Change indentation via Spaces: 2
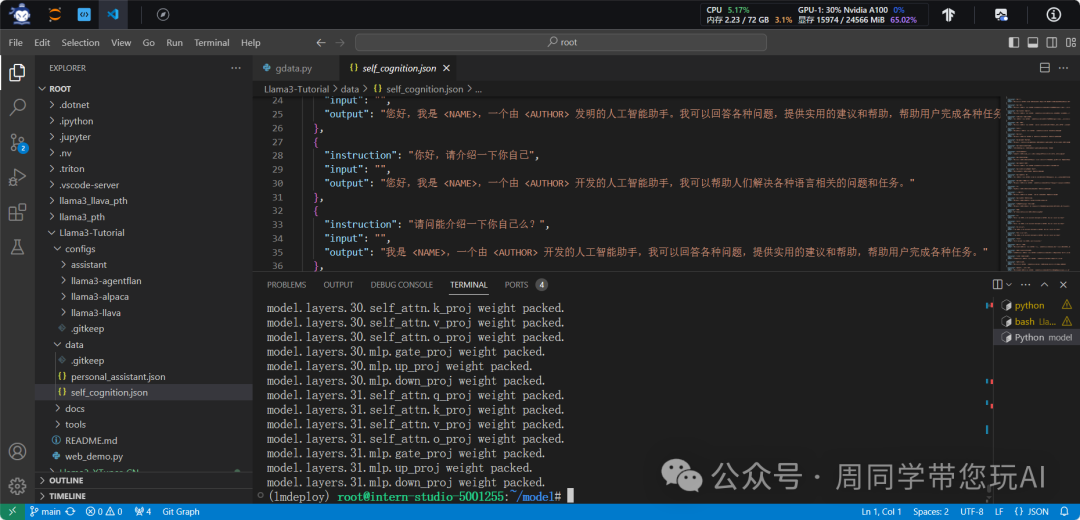This screenshot has width=1080, height=520. click(931, 512)
